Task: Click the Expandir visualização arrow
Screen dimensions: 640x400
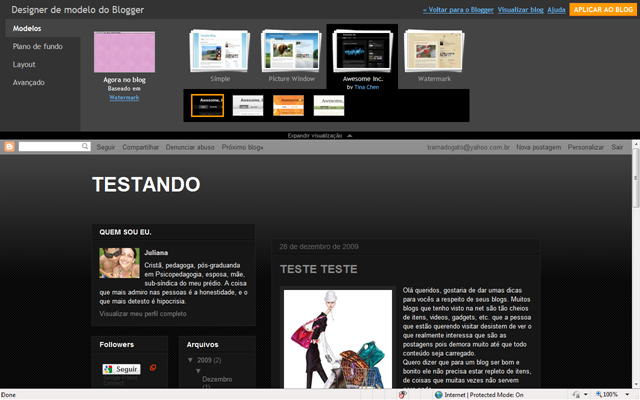Action: (x=349, y=136)
